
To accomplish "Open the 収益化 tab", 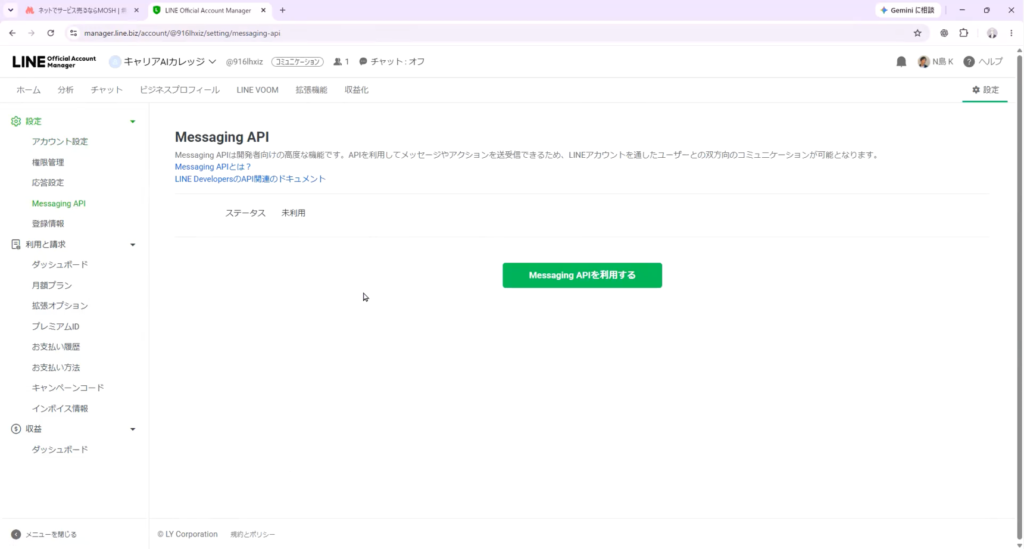I will tap(357, 90).
